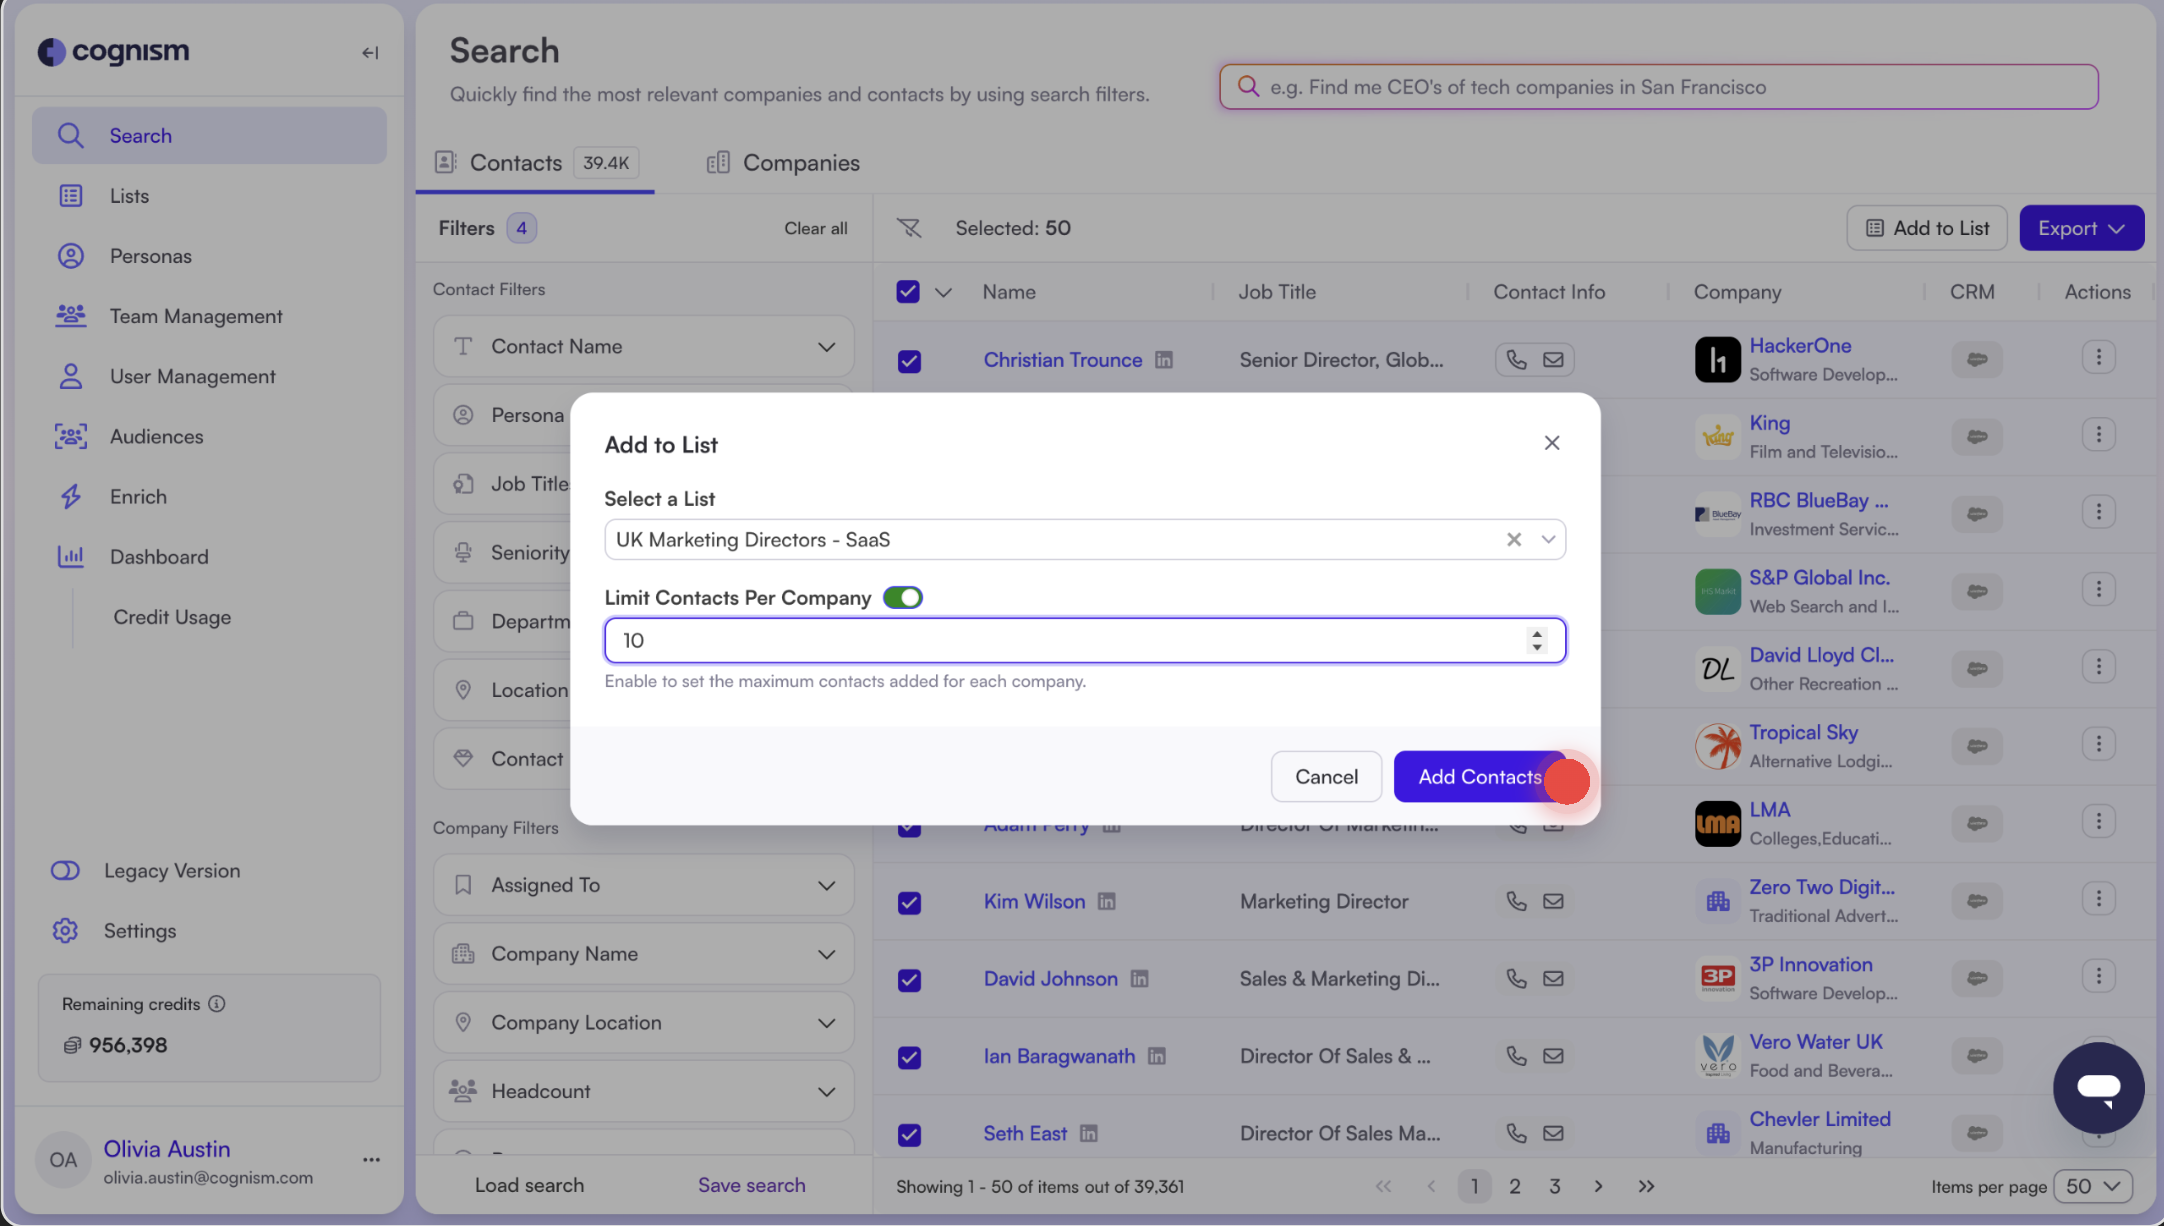View Christian Trounce's LinkedIn profile icon
This screenshot has width=2164, height=1226.
[x=1164, y=359]
